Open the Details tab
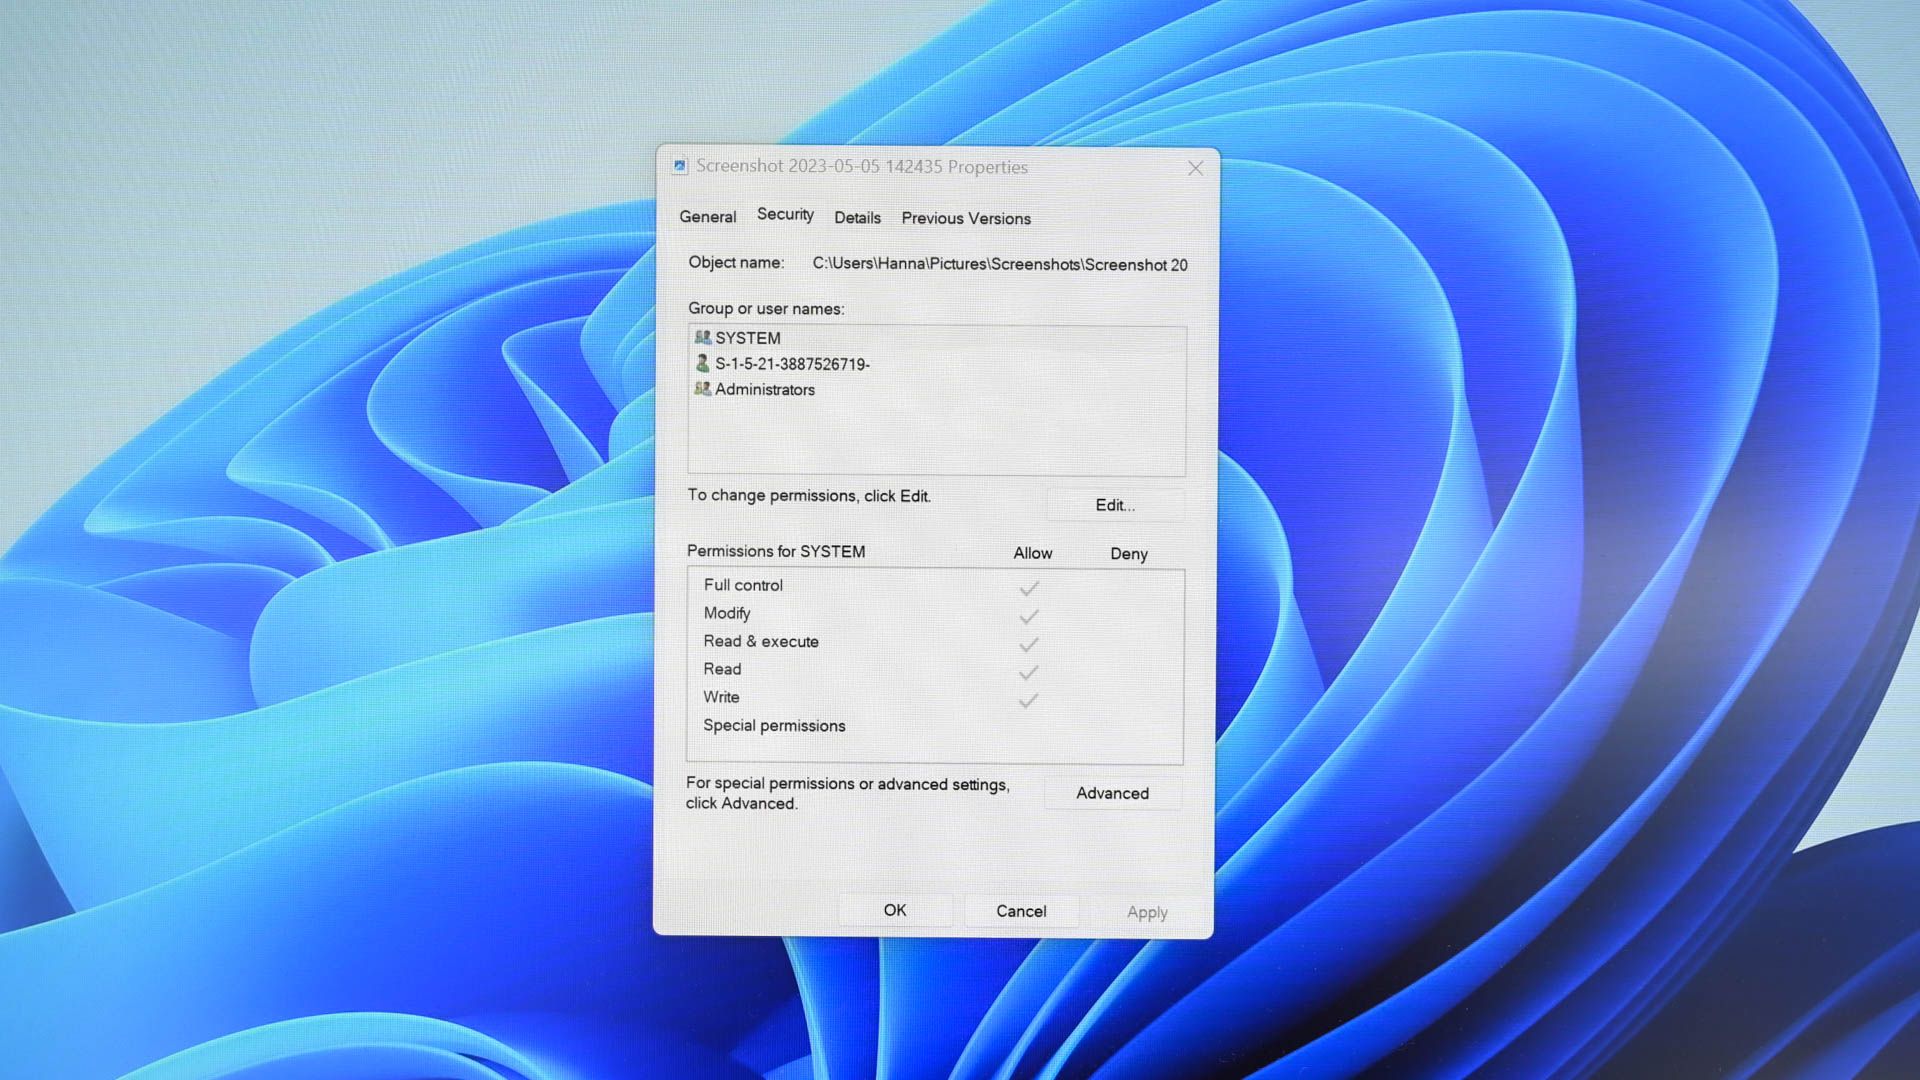The width and height of the screenshot is (1920, 1080). 857,218
